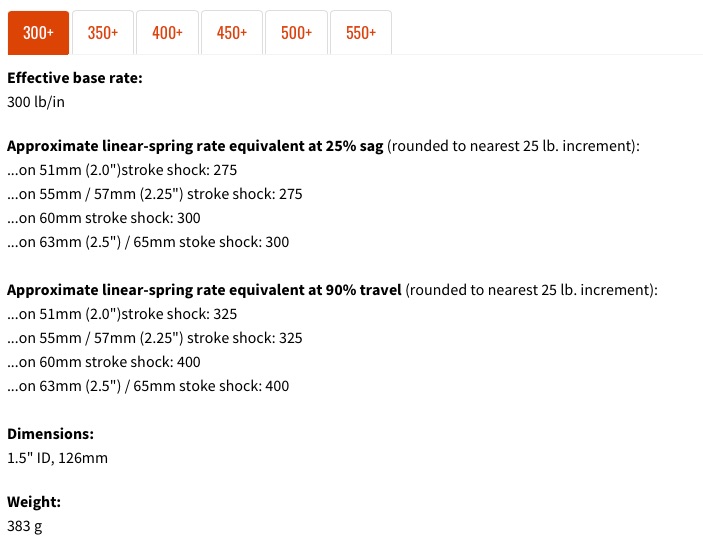Click the 90% travel section heading

pos(204,290)
